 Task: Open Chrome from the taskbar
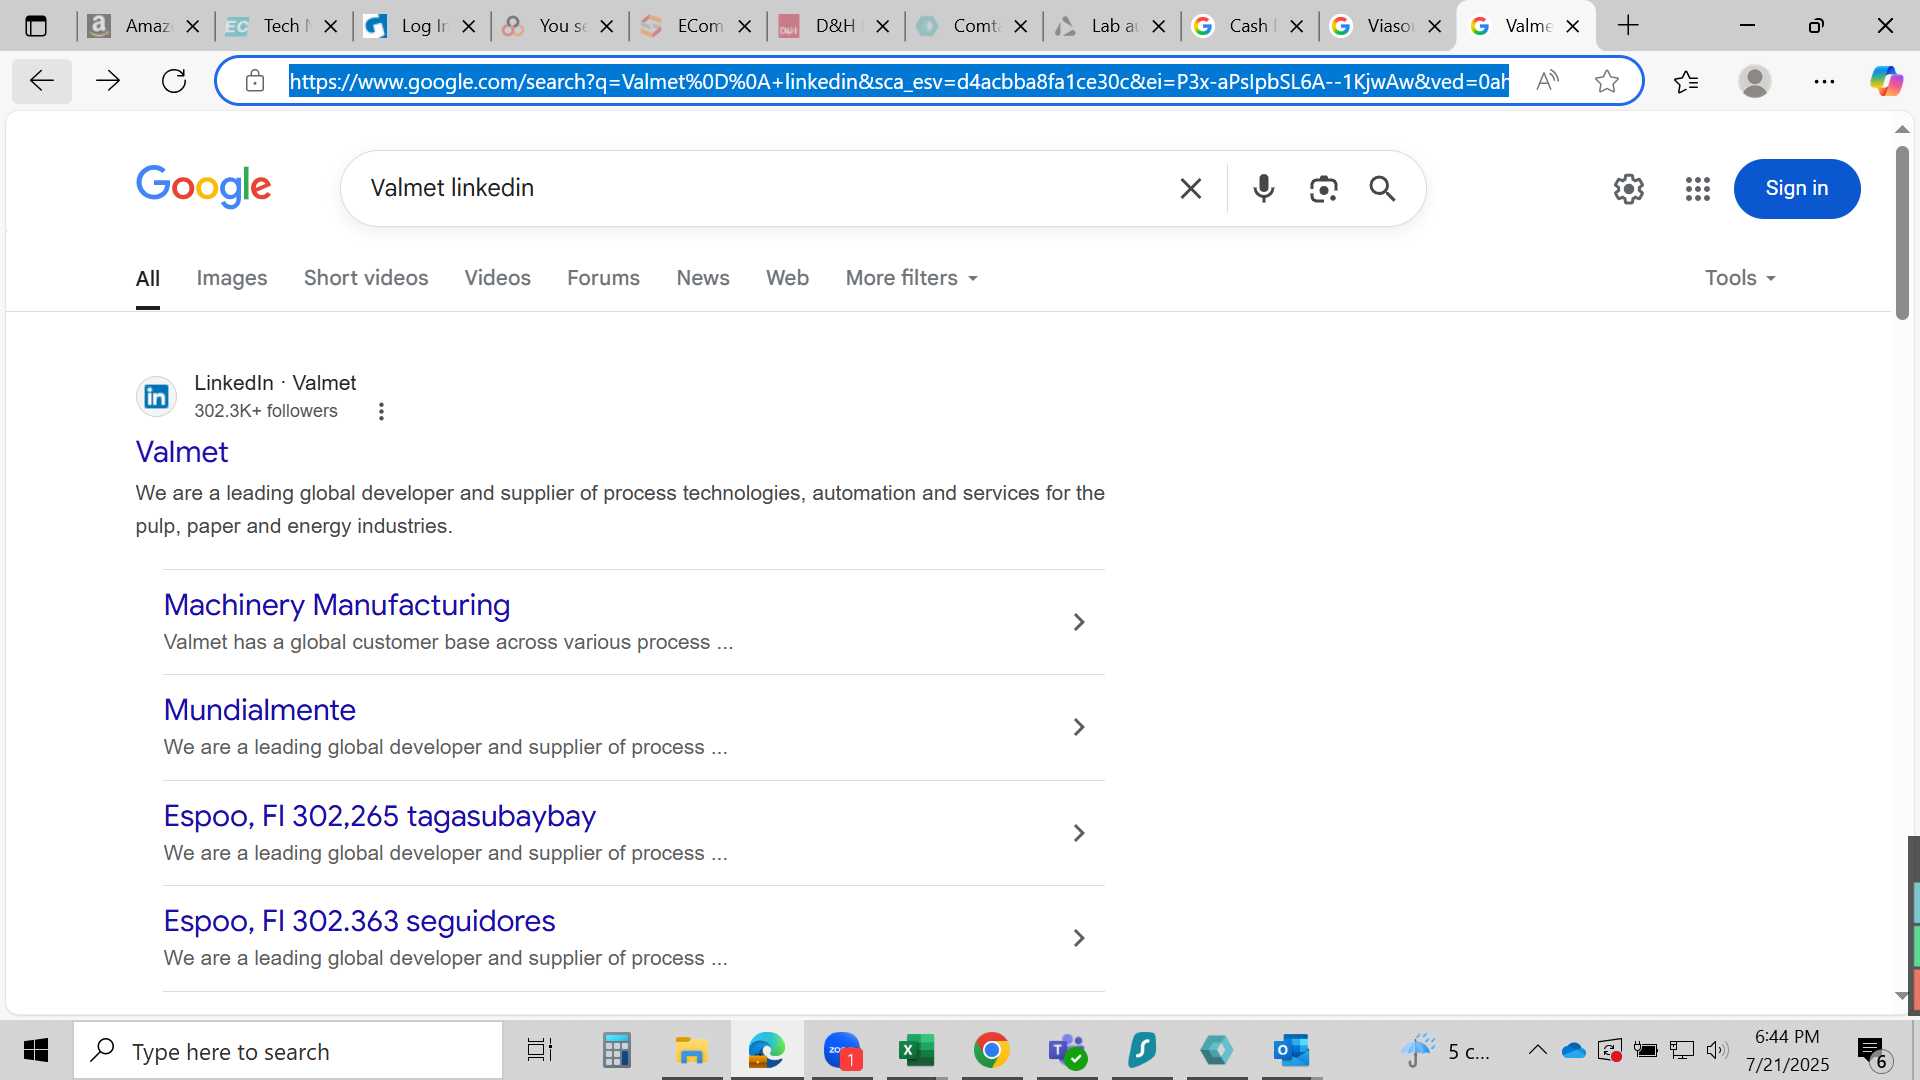[x=991, y=1050]
